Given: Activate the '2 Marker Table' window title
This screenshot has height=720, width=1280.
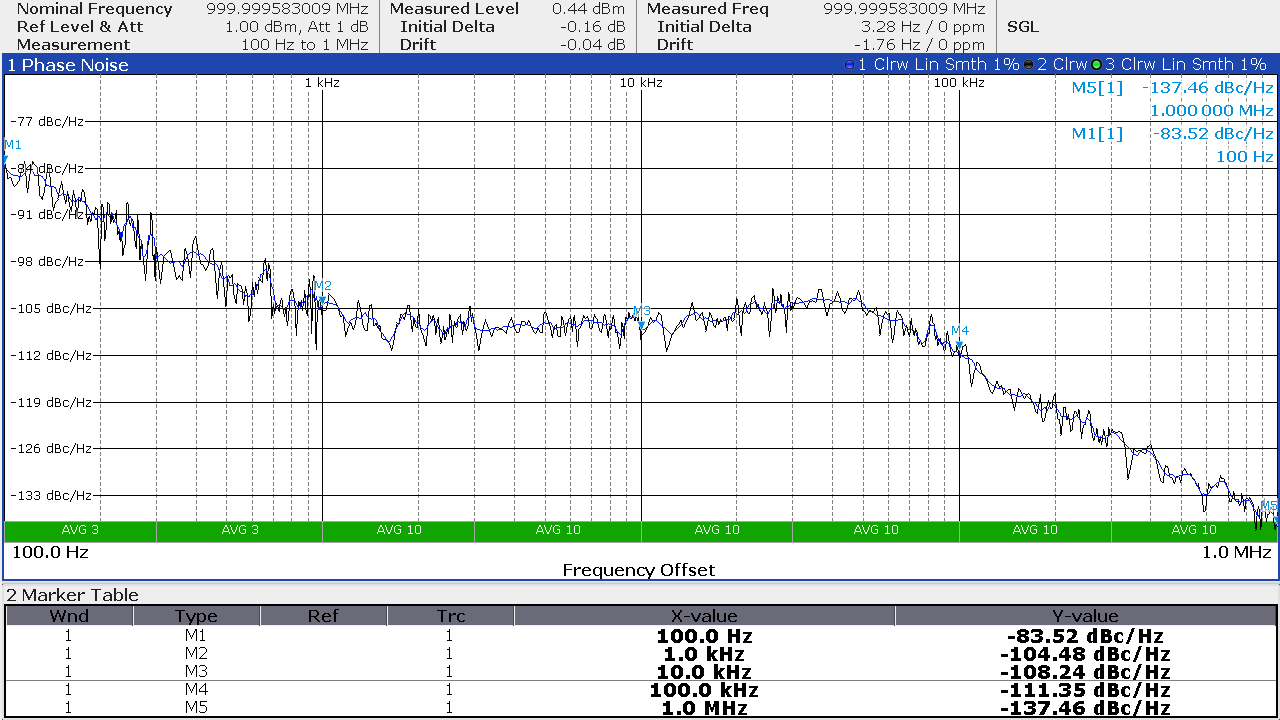Looking at the screenshot, I should [73, 595].
